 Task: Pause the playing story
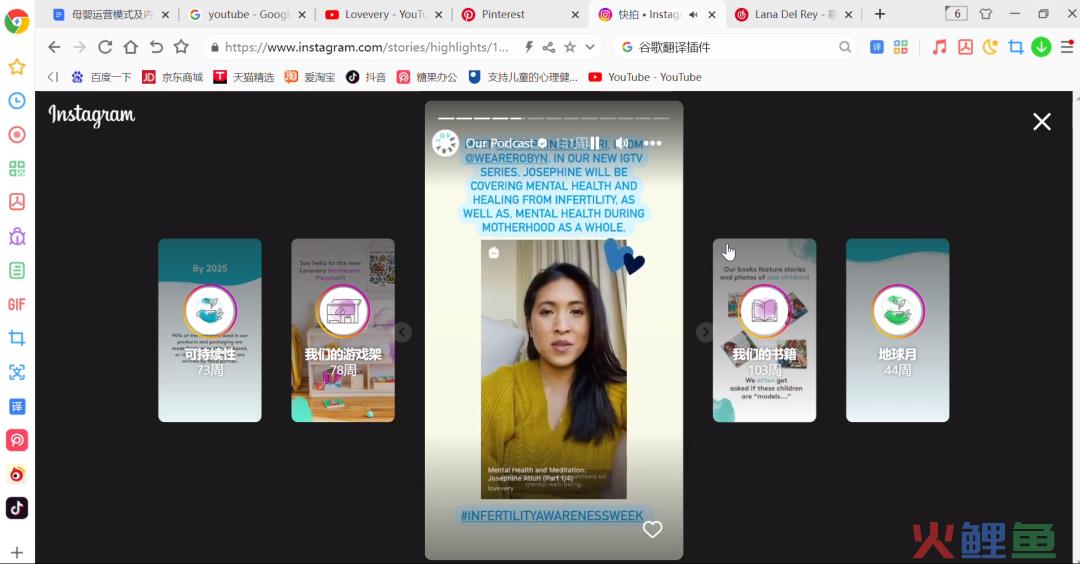click(594, 143)
